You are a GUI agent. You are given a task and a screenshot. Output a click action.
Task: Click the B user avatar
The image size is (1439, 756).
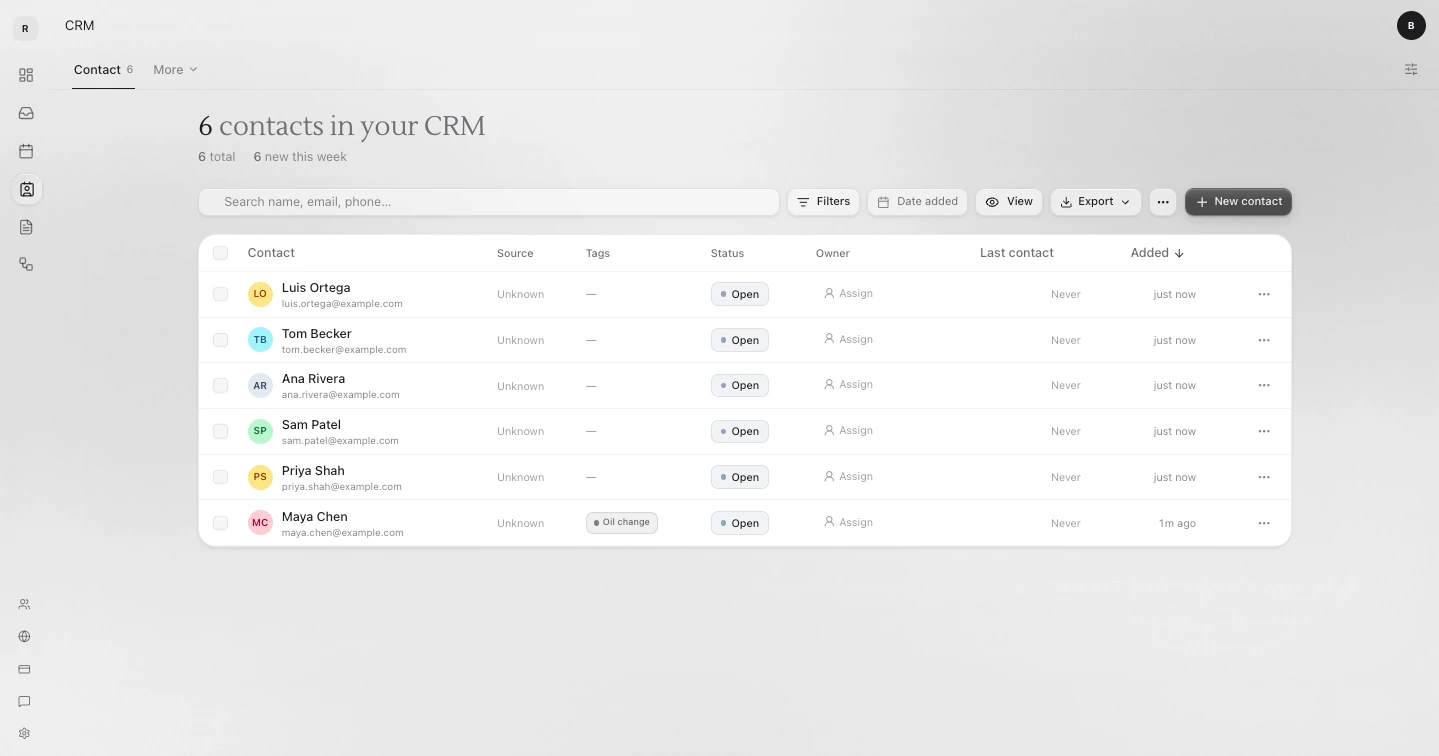pyautogui.click(x=1411, y=26)
